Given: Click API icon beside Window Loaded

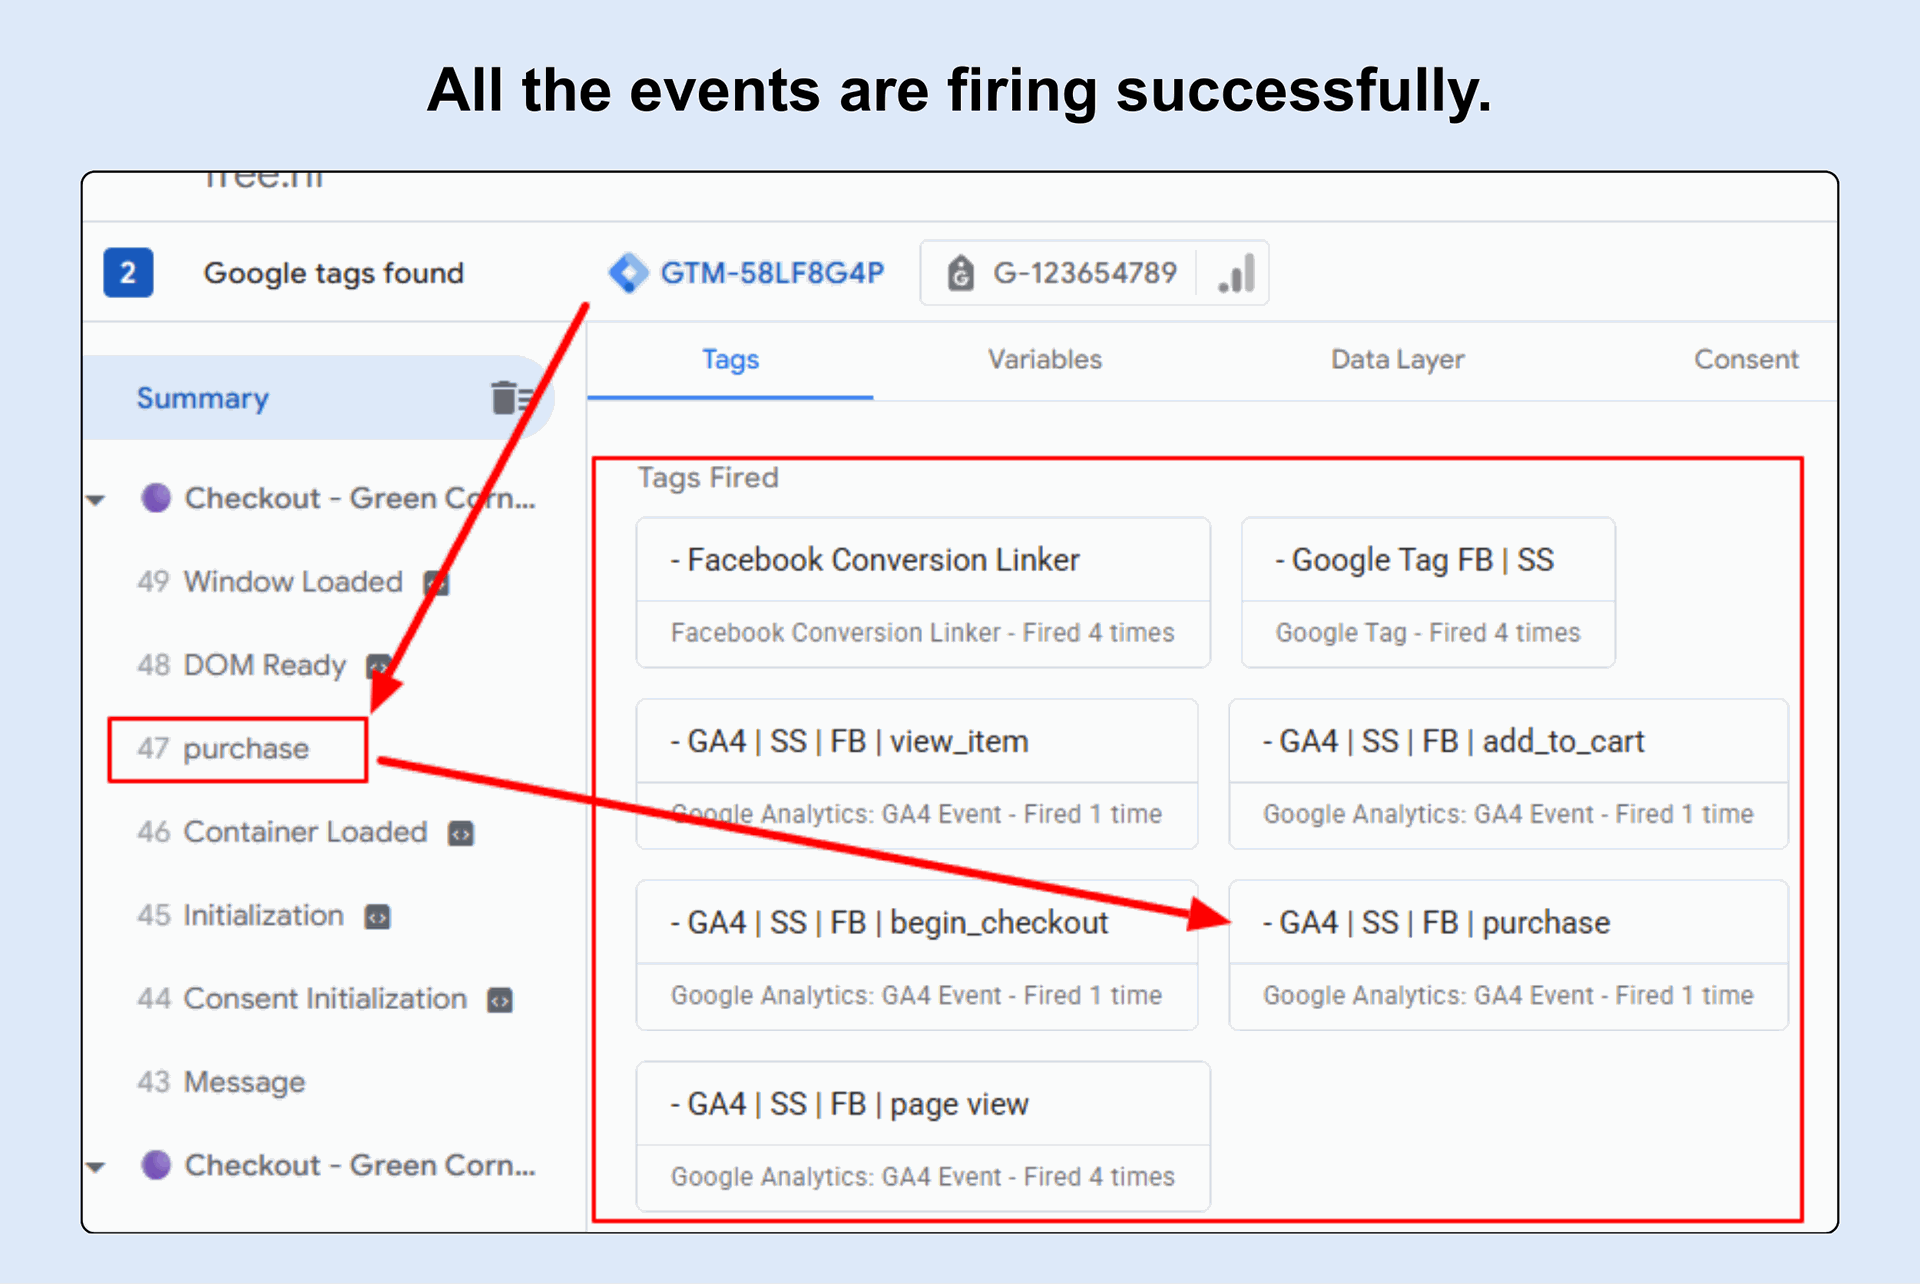Looking at the screenshot, I should point(437,583).
